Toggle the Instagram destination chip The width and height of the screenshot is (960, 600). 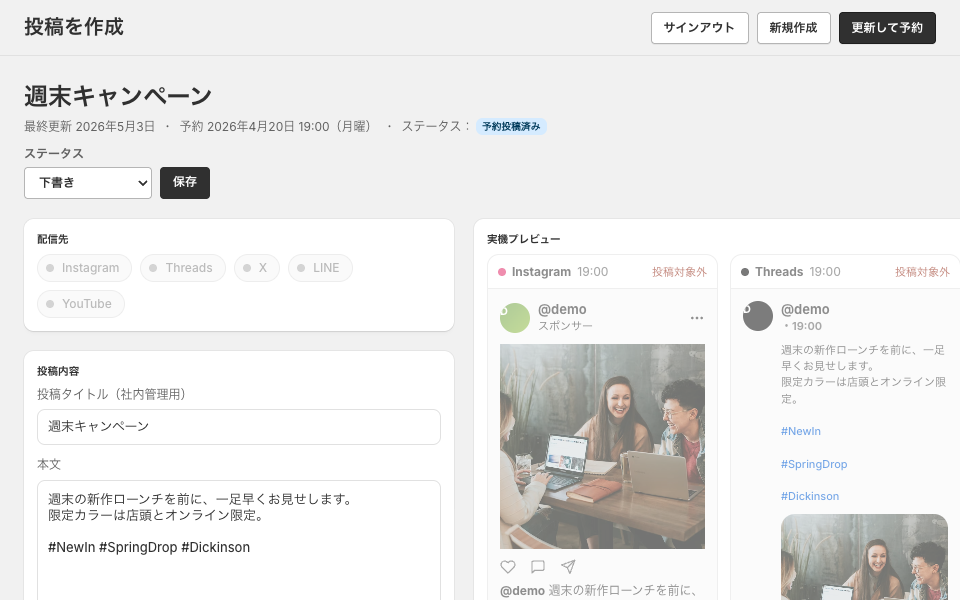tap(84, 268)
